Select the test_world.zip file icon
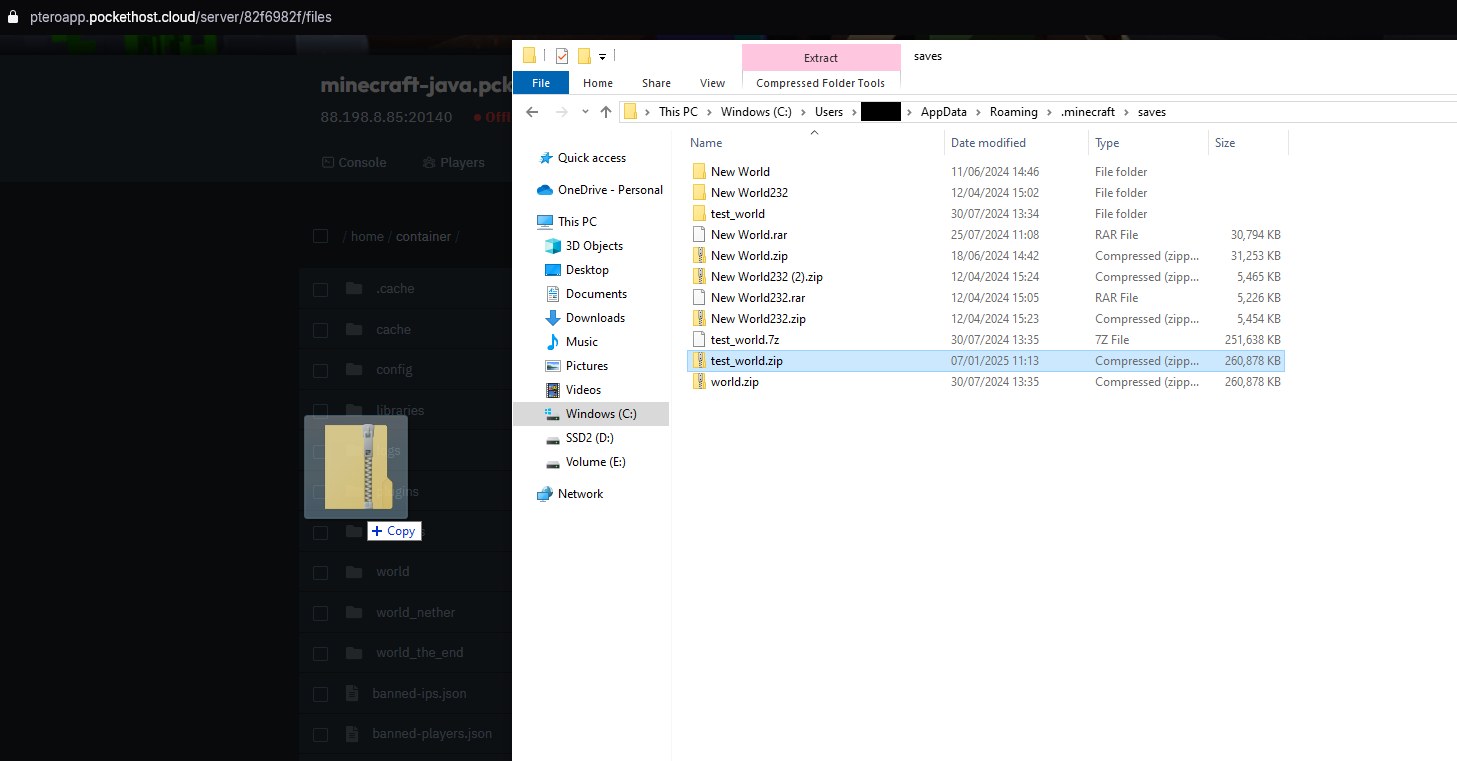Image resolution: width=1457 pixels, height=761 pixels. pos(699,361)
